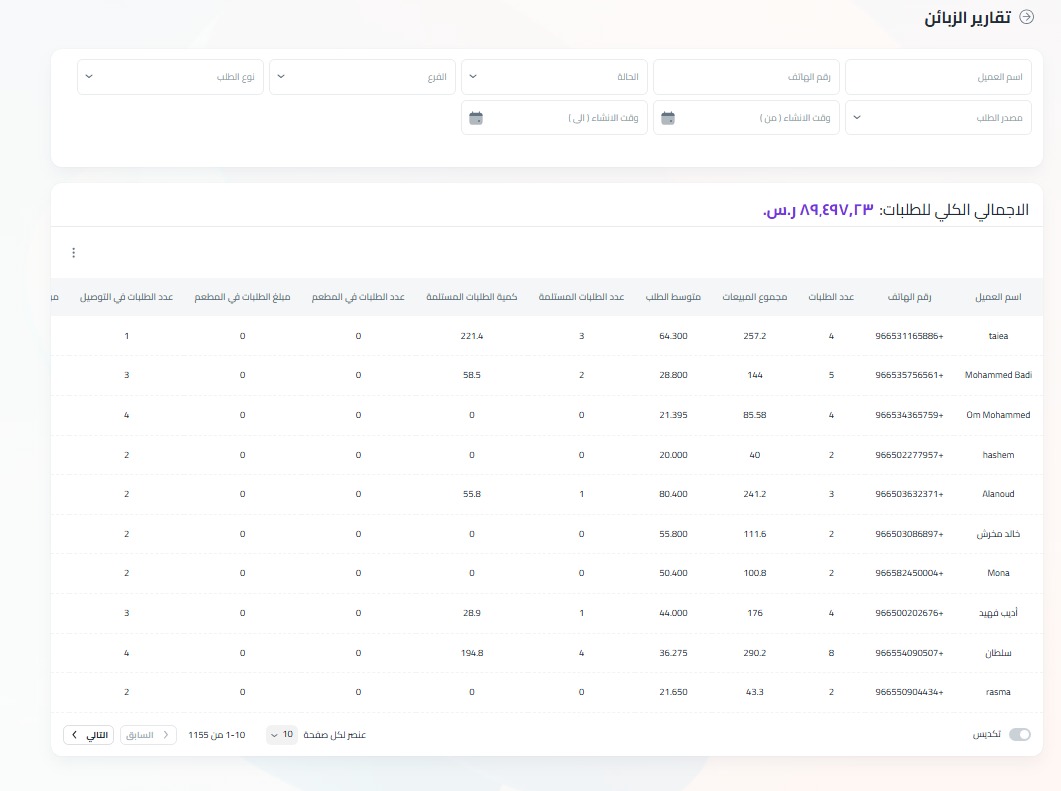
Task: Click the متوسط الطلب column header
Action: 673,297
